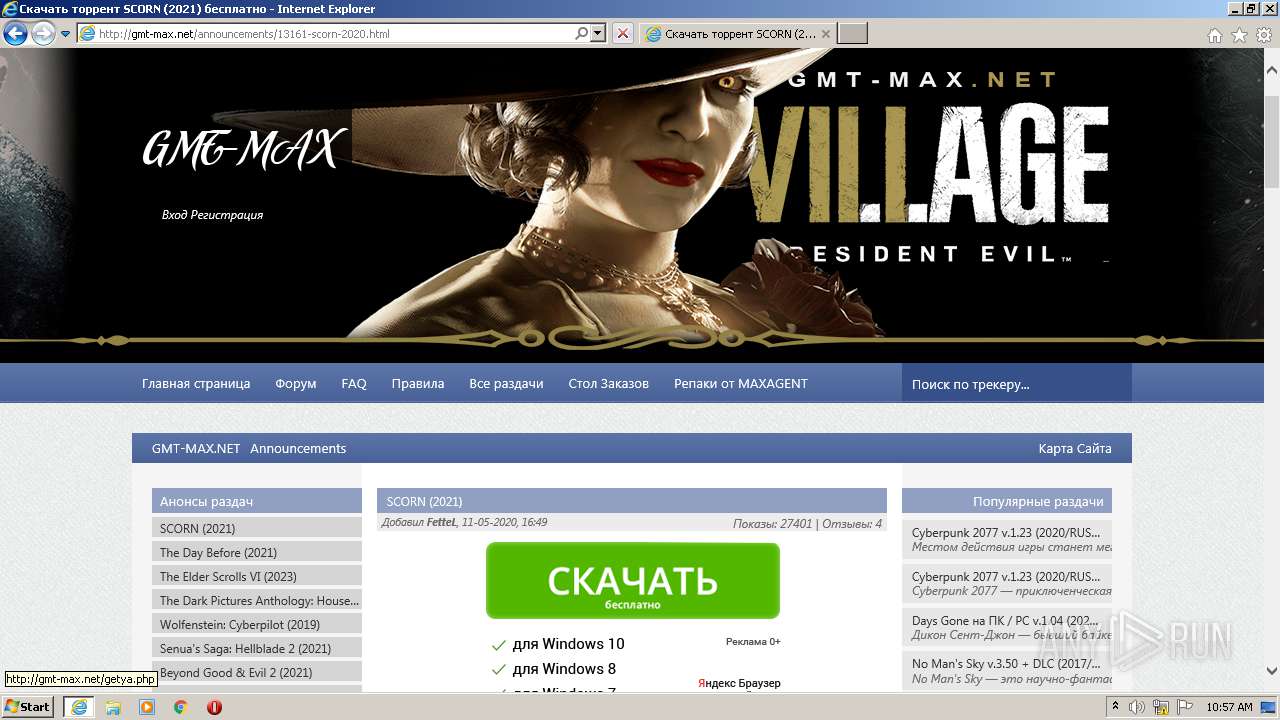Screen dimensions: 1280x720
Task: Stop loading with the red X button
Action: tap(623, 34)
